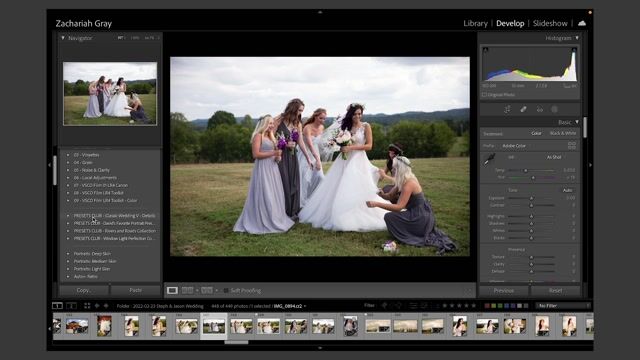Image resolution: width=640 pixels, height=360 pixels.
Task: Enable the Soft Proofing checkbox
Action: pos(226,291)
